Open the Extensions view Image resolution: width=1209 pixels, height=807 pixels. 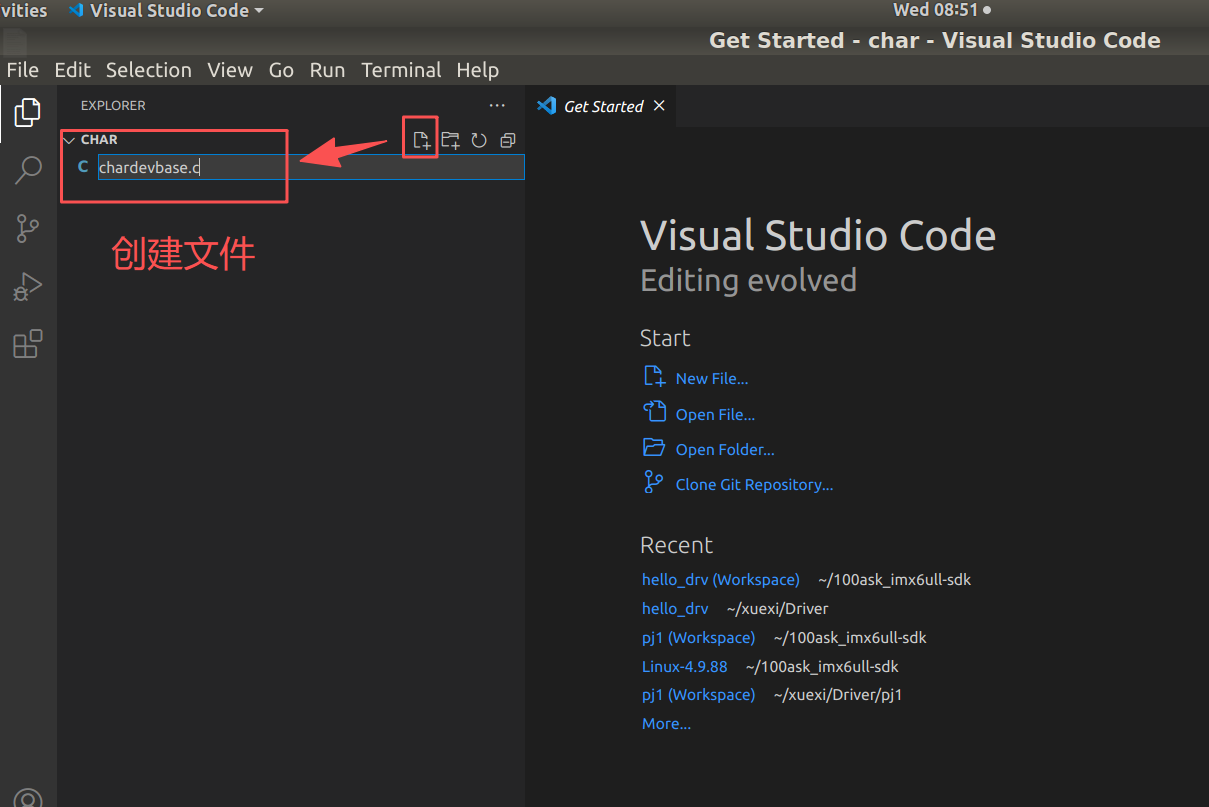28,344
